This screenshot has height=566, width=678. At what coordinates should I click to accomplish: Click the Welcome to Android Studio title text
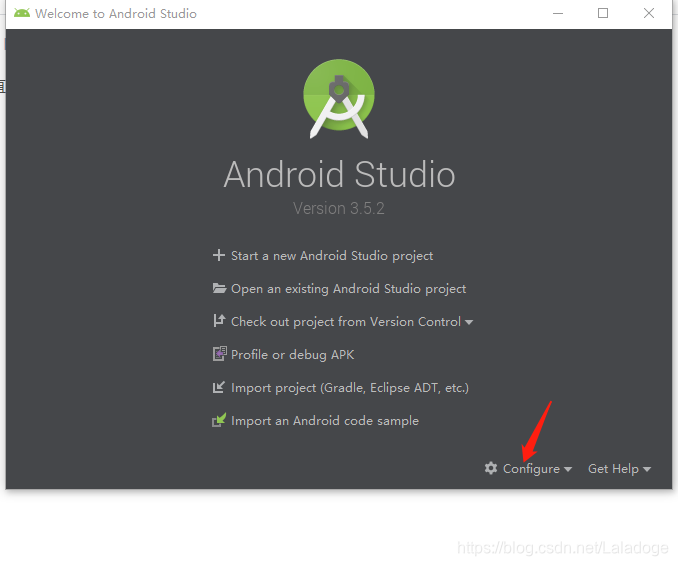coord(116,13)
